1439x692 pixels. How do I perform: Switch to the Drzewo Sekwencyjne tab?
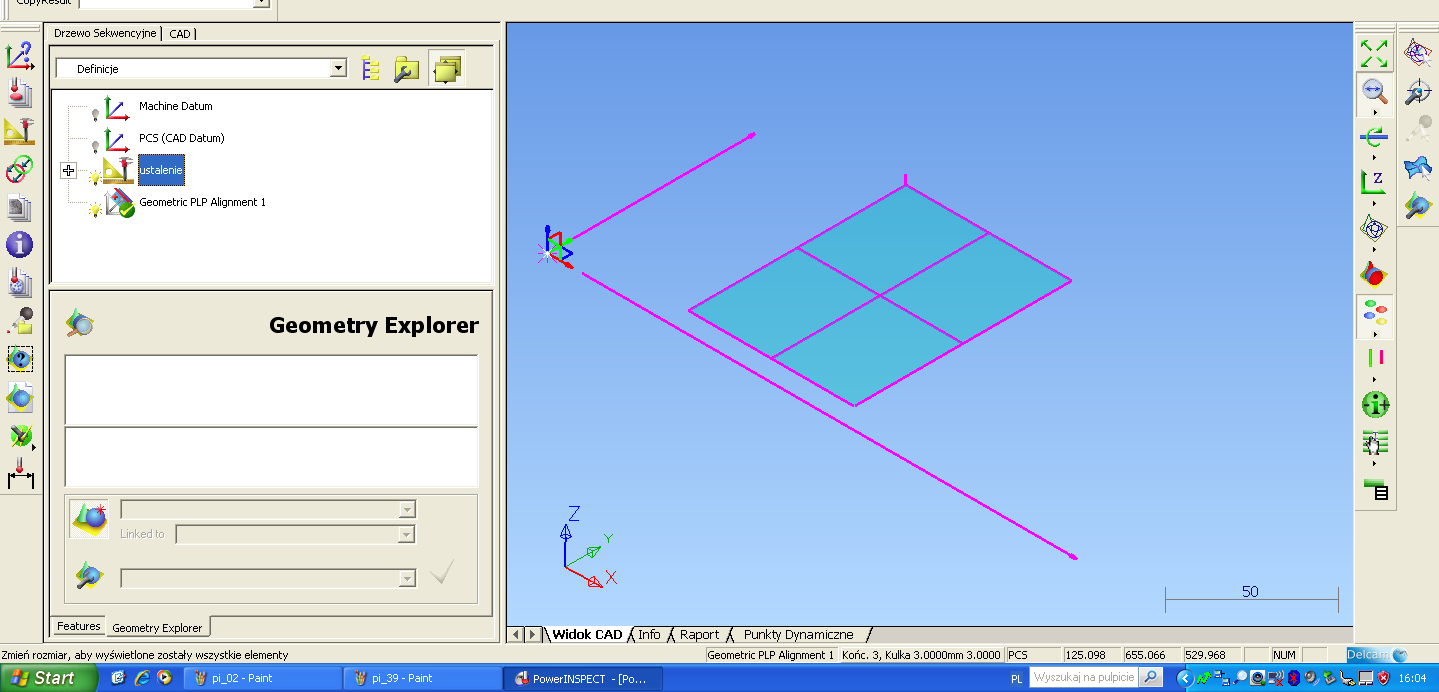pos(105,33)
